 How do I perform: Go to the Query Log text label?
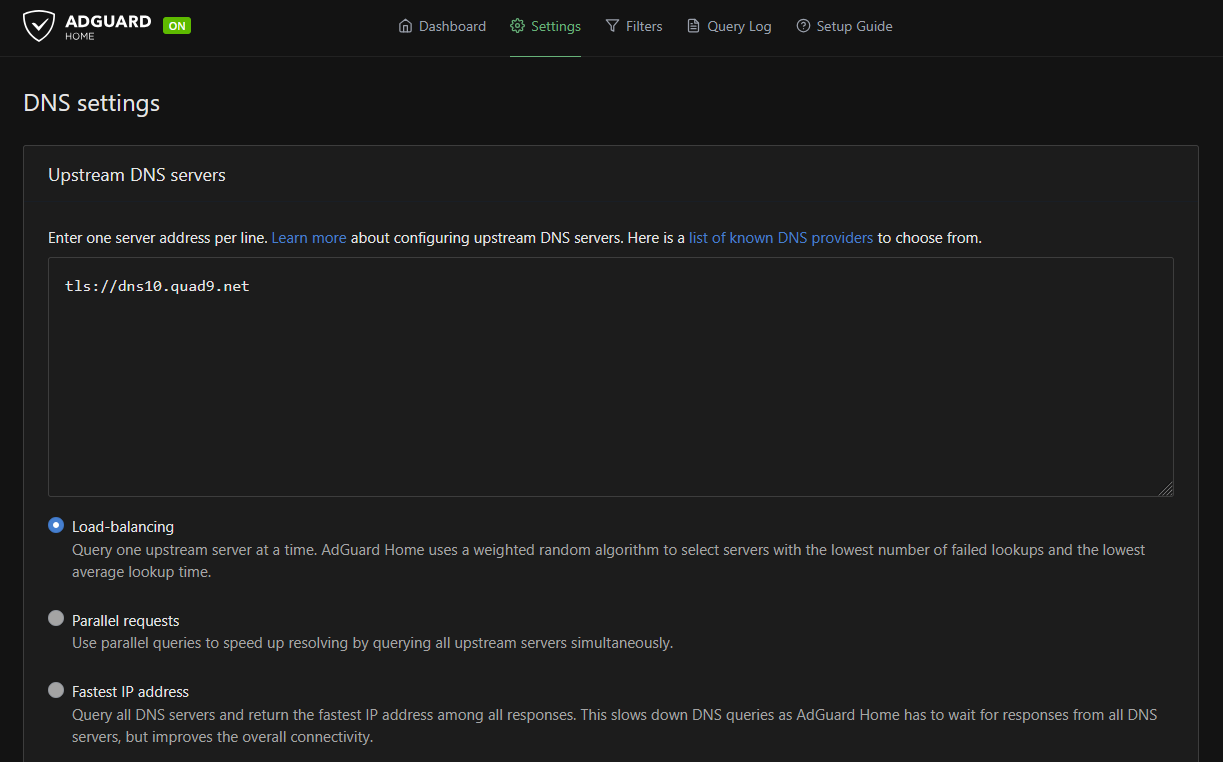click(739, 27)
